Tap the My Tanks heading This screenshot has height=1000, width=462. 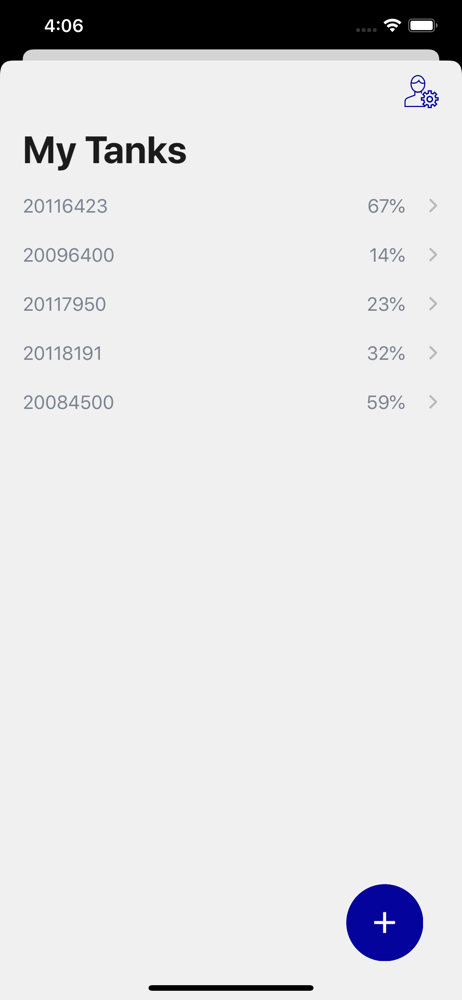click(x=105, y=151)
